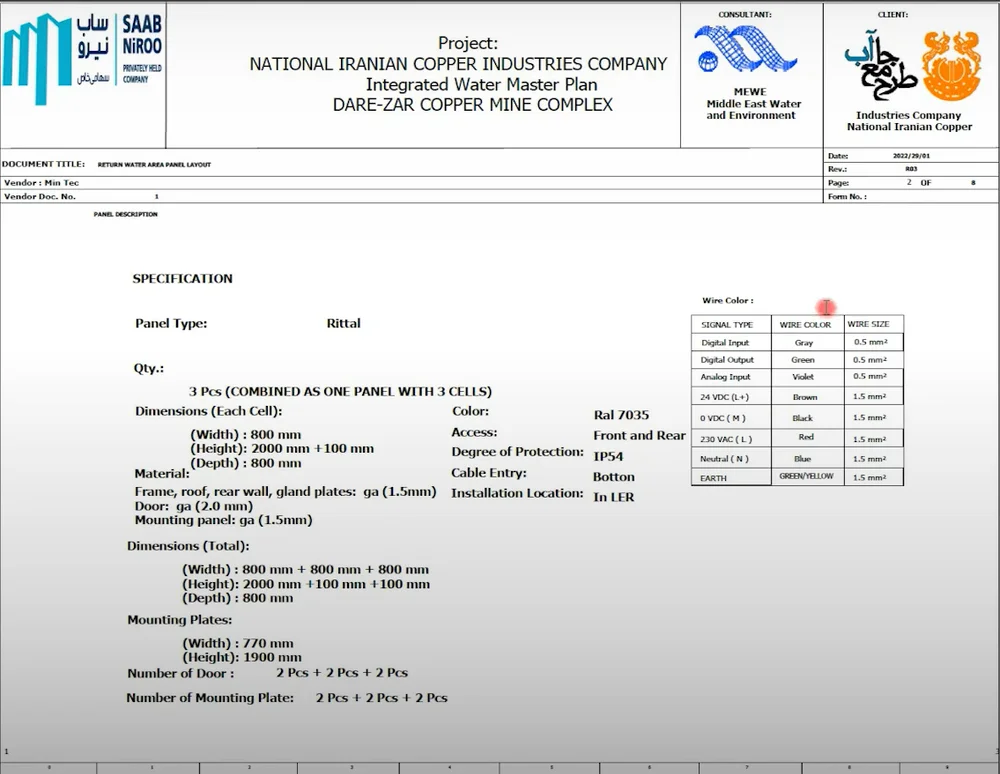Screen dimensions: 1000x774
Task: Select the 'SPECIFICATION' heading
Action: tap(182, 279)
